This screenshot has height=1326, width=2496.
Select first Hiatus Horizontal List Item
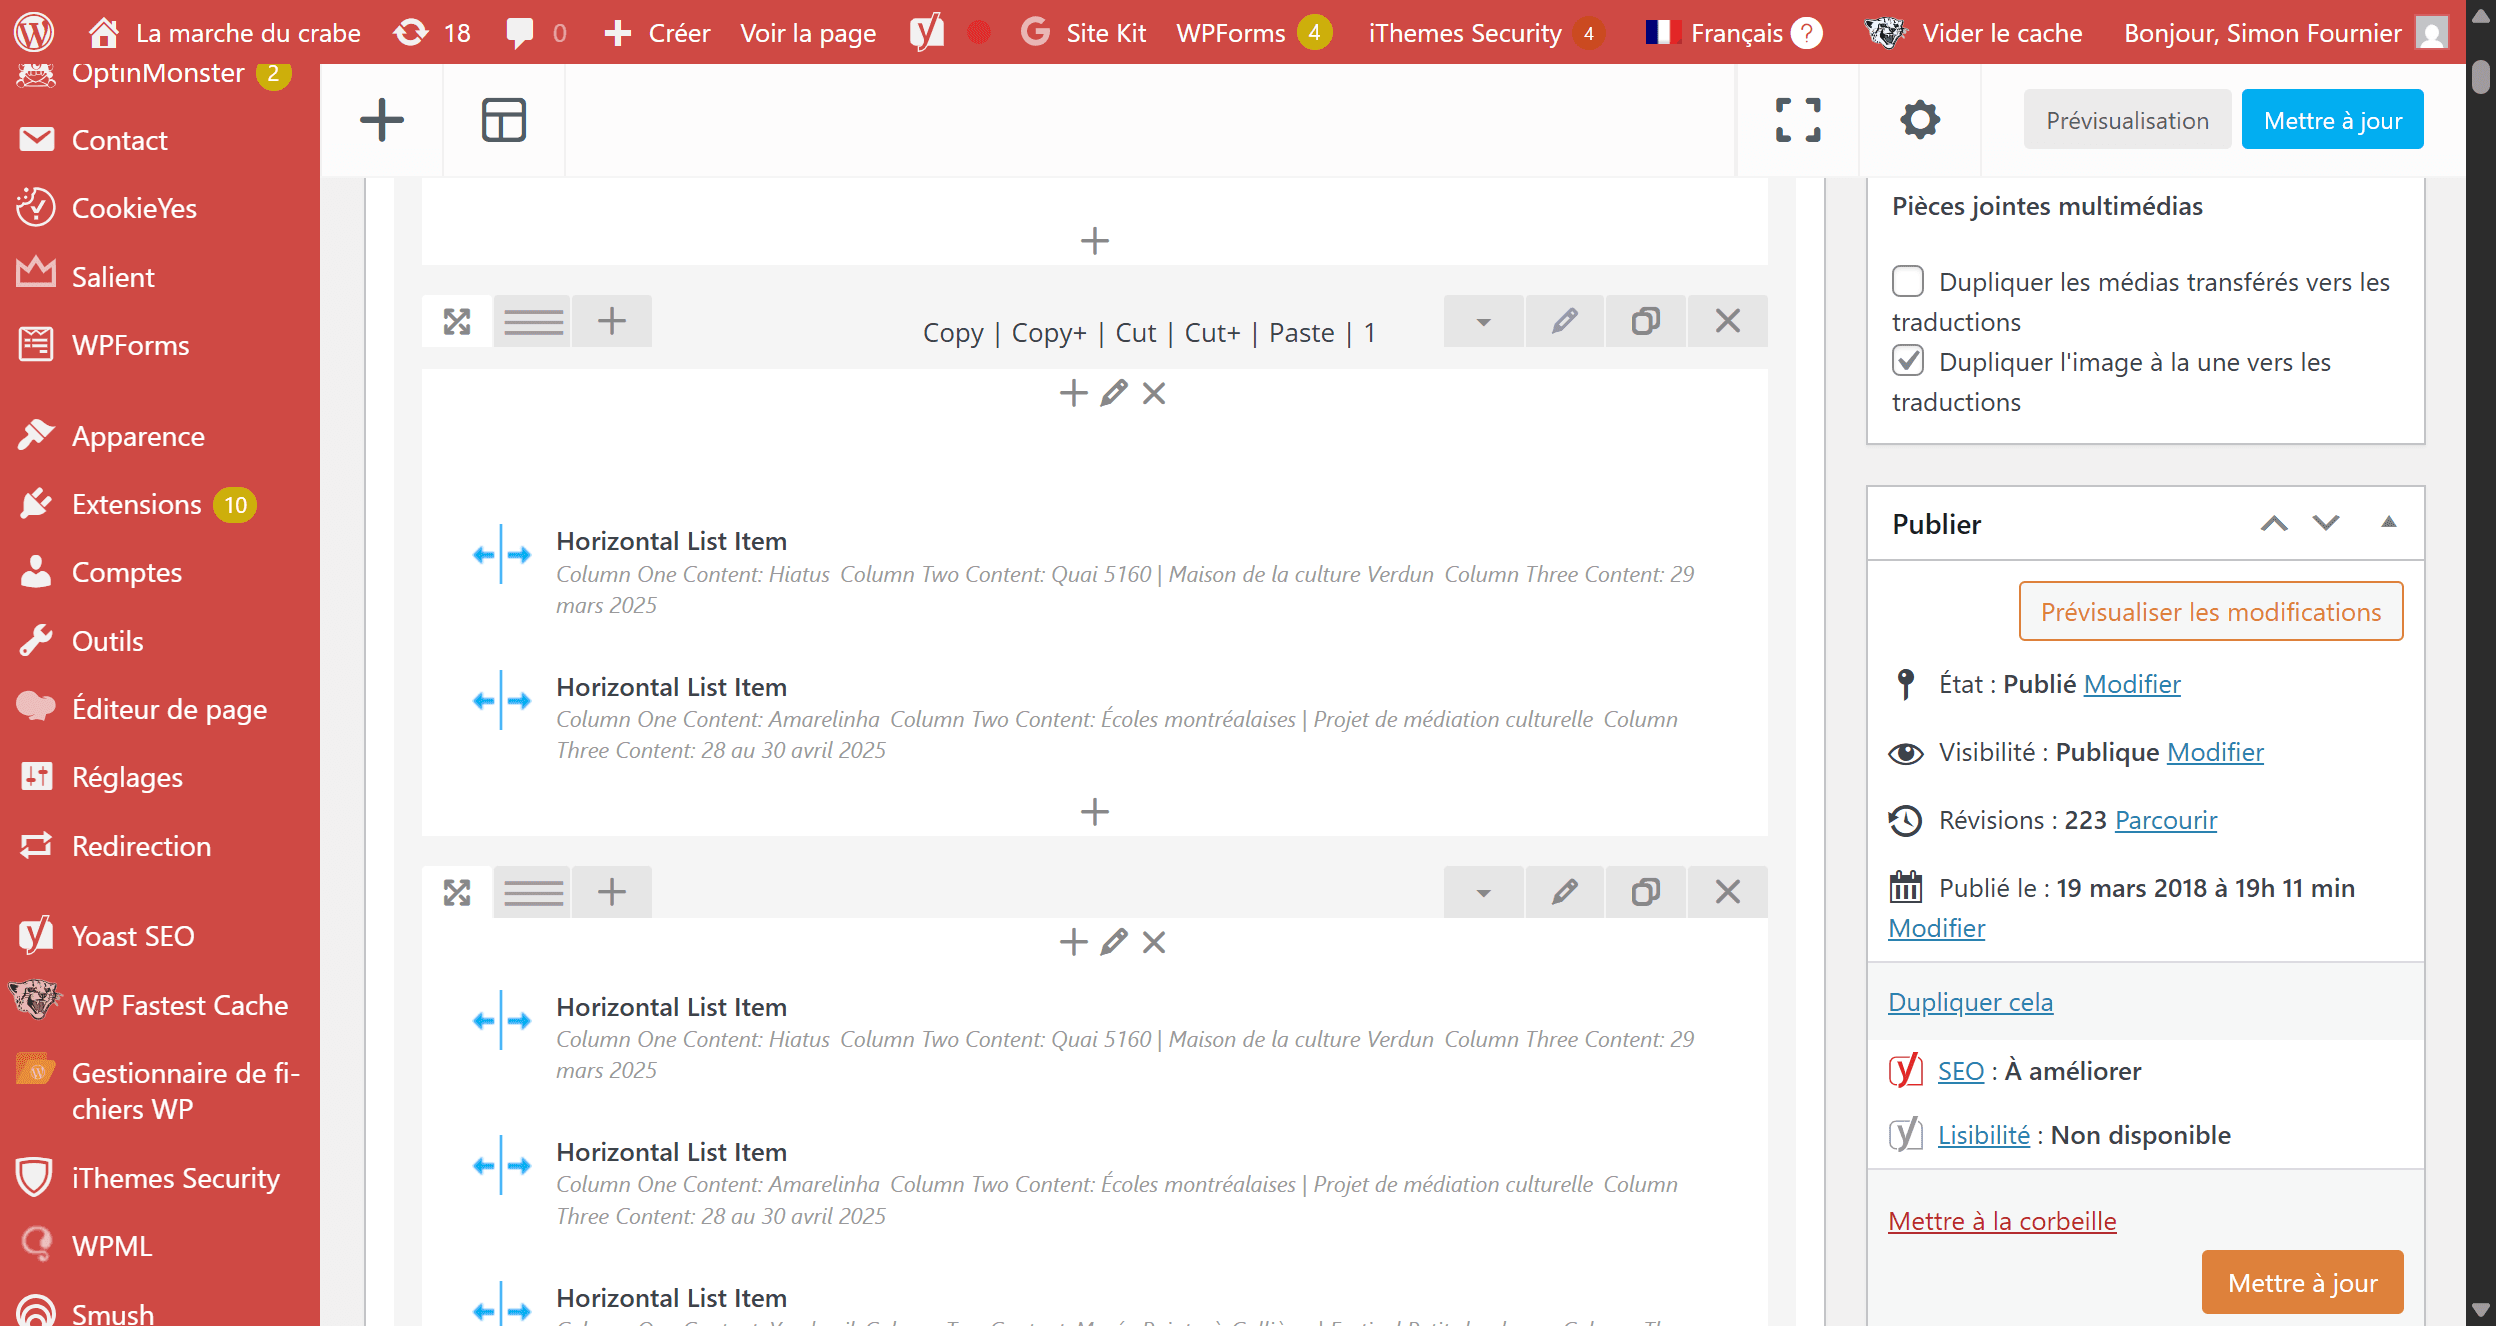pos(1095,572)
